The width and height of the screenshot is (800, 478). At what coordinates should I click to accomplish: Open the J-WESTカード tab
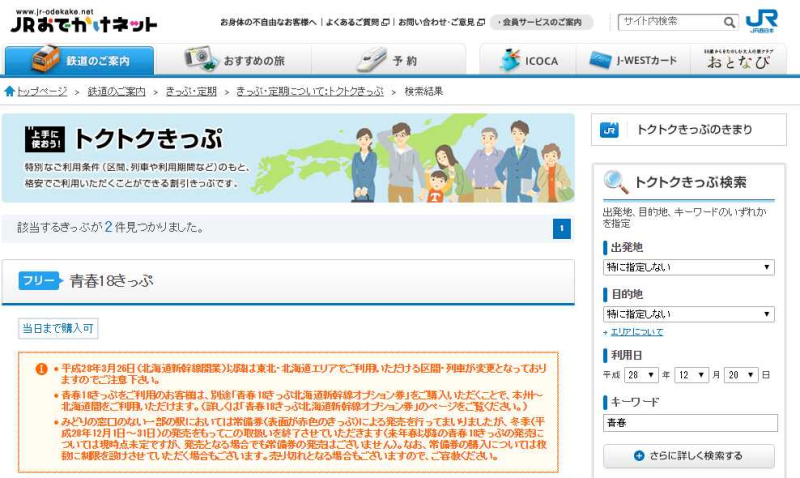(633, 61)
